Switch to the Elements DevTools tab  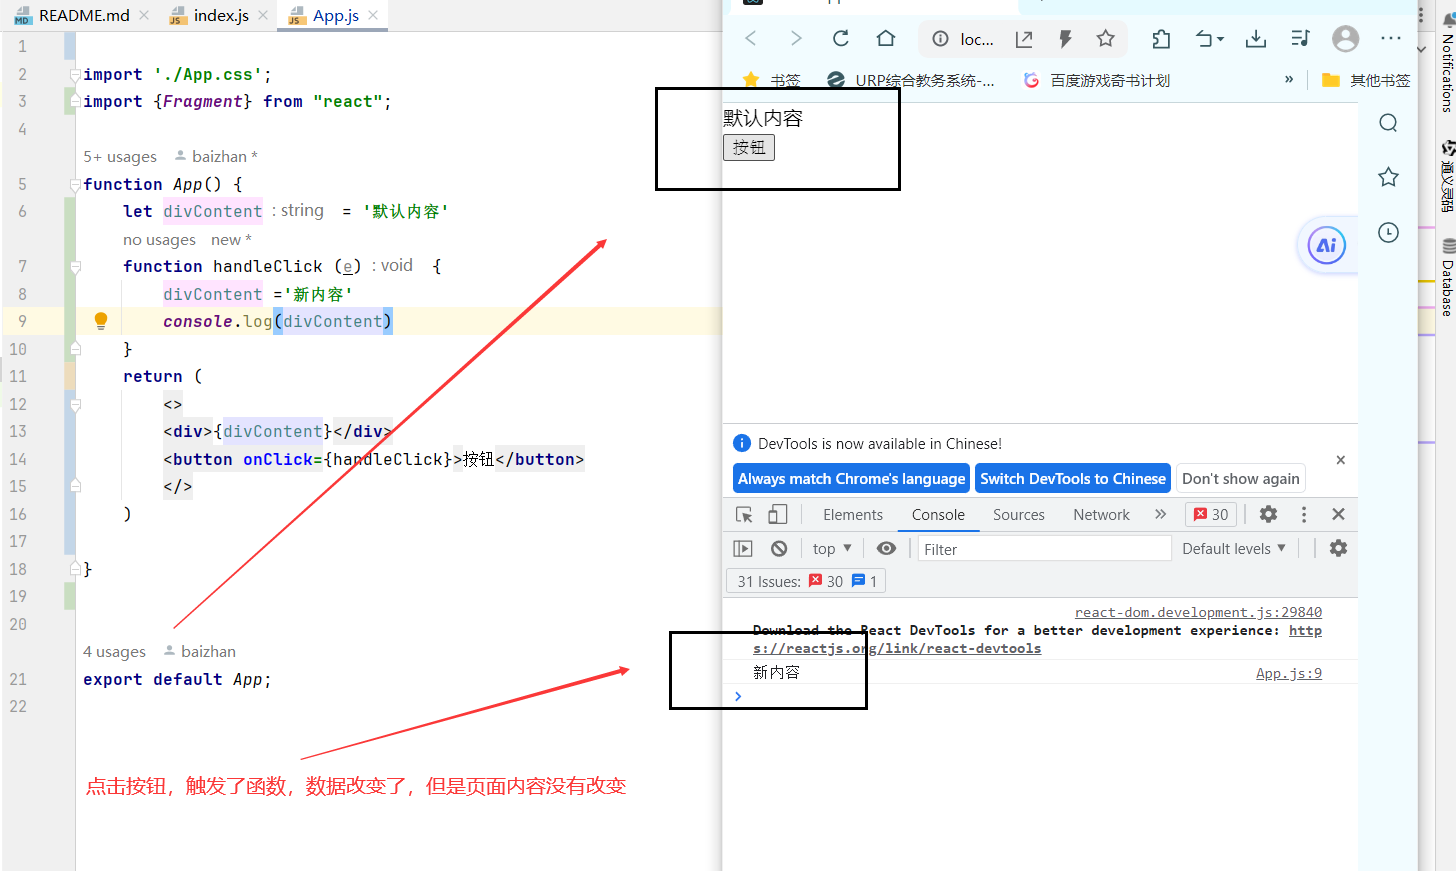[x=853, y=514]
